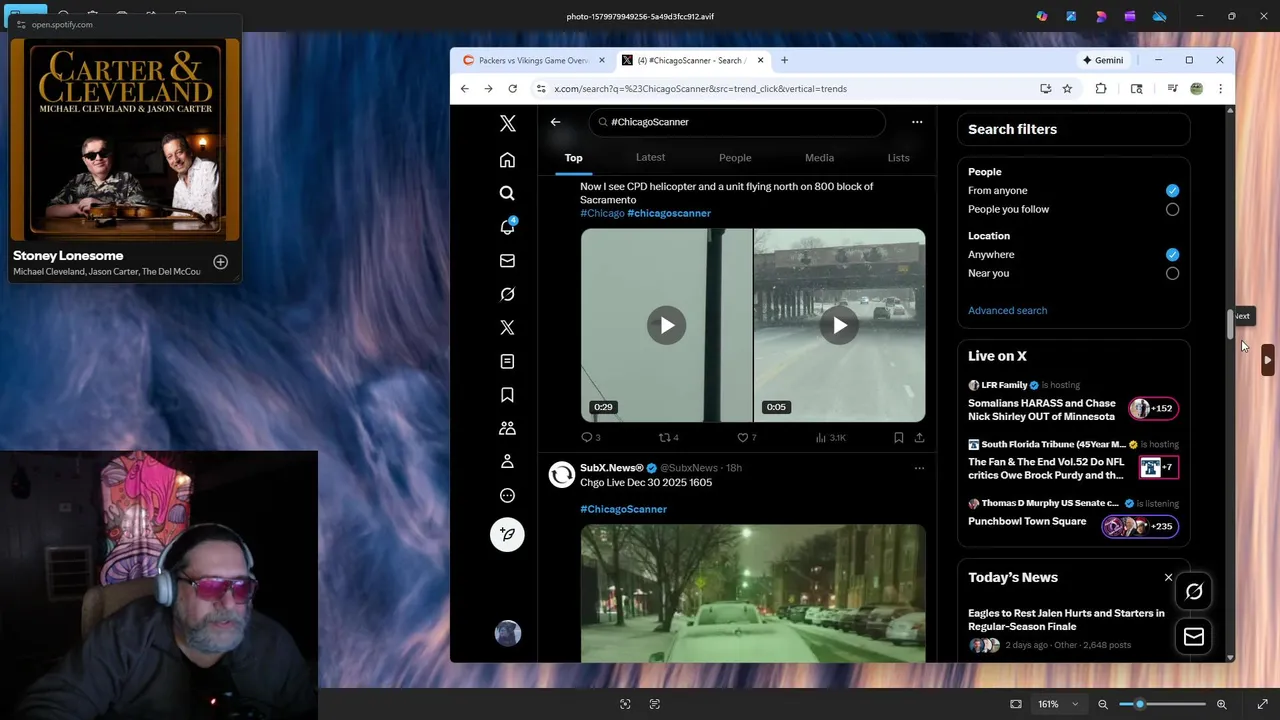Share the CPD helicopter post
The width and height of the screenshot is (1280, 720).
919,437
